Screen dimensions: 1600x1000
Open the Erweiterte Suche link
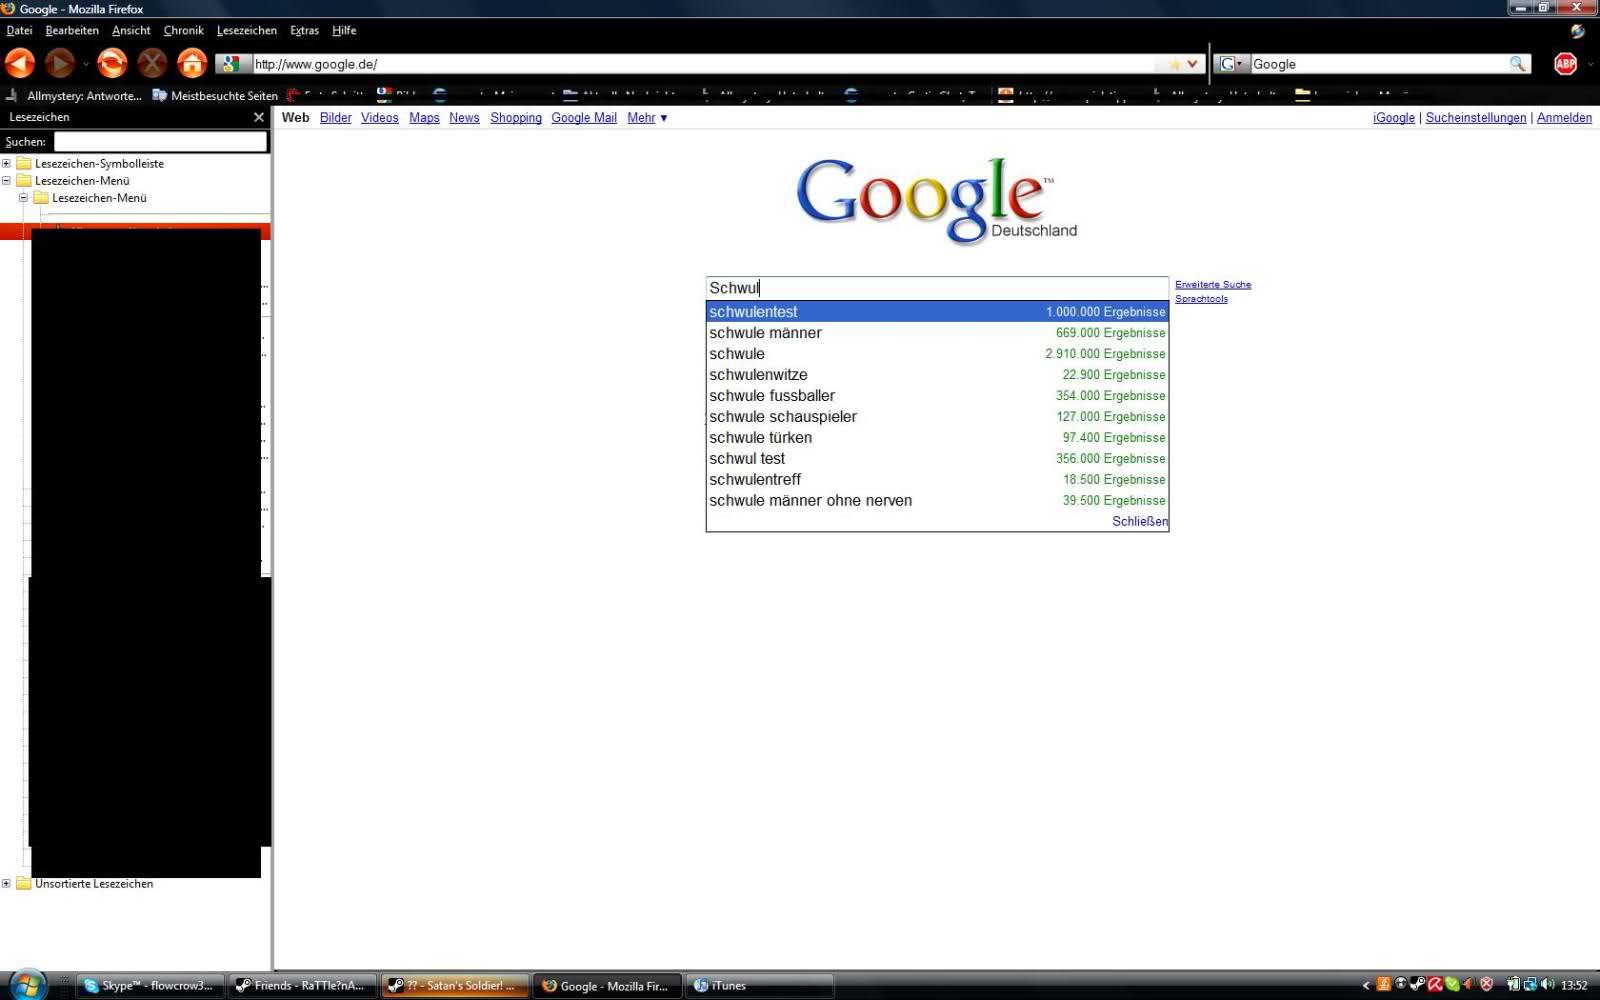[1213, 285]
